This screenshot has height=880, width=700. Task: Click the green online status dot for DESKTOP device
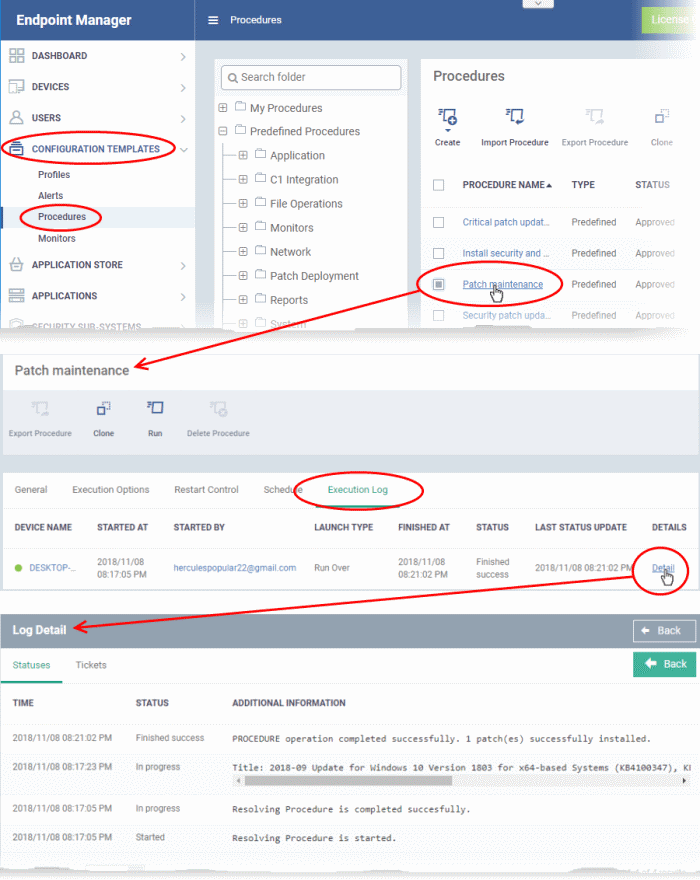tap(19, 568)
